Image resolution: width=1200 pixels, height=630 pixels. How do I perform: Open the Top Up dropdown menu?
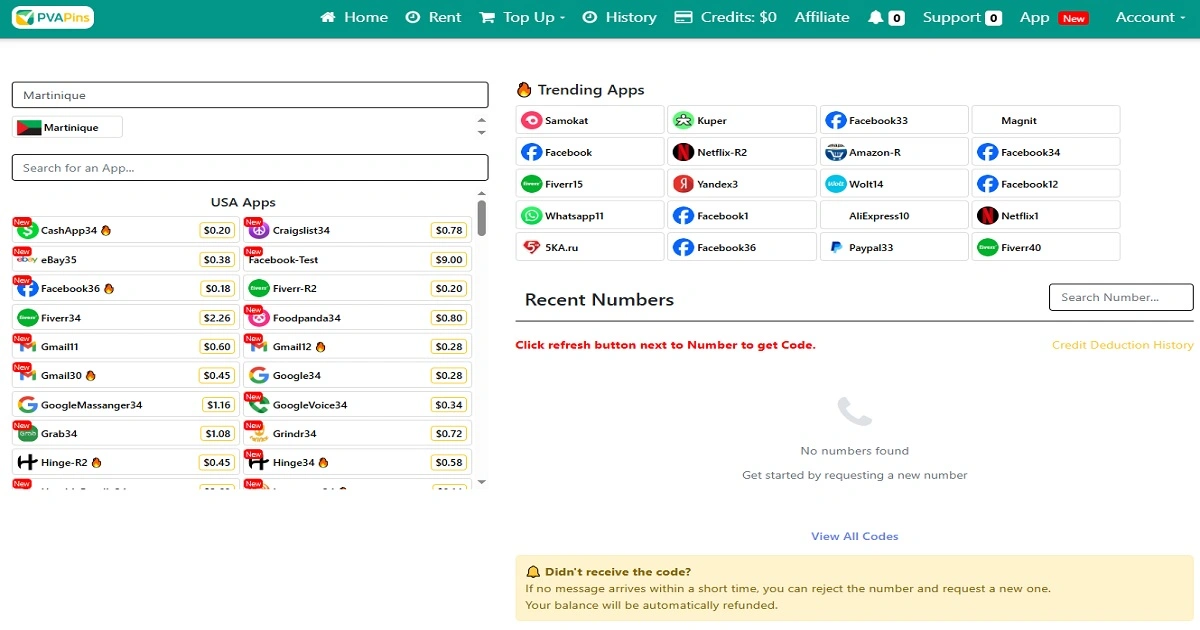point(522,17)
